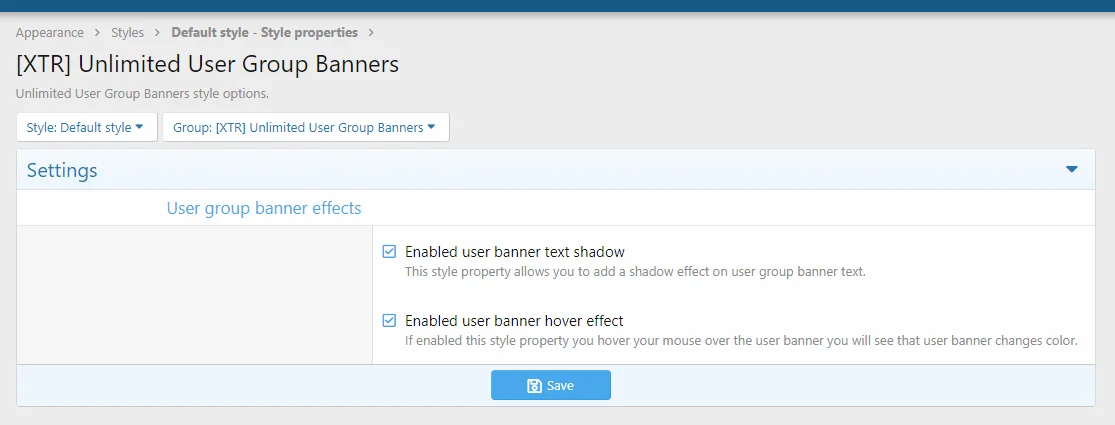
Task: Click the caret icon on Style dropdown
Action: pyautogui.click(x=140, y=127)
